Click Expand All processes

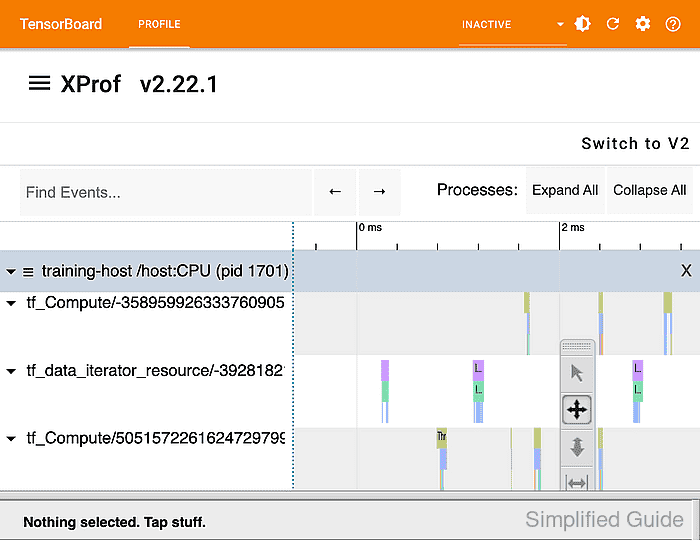[x=565, y=190]
